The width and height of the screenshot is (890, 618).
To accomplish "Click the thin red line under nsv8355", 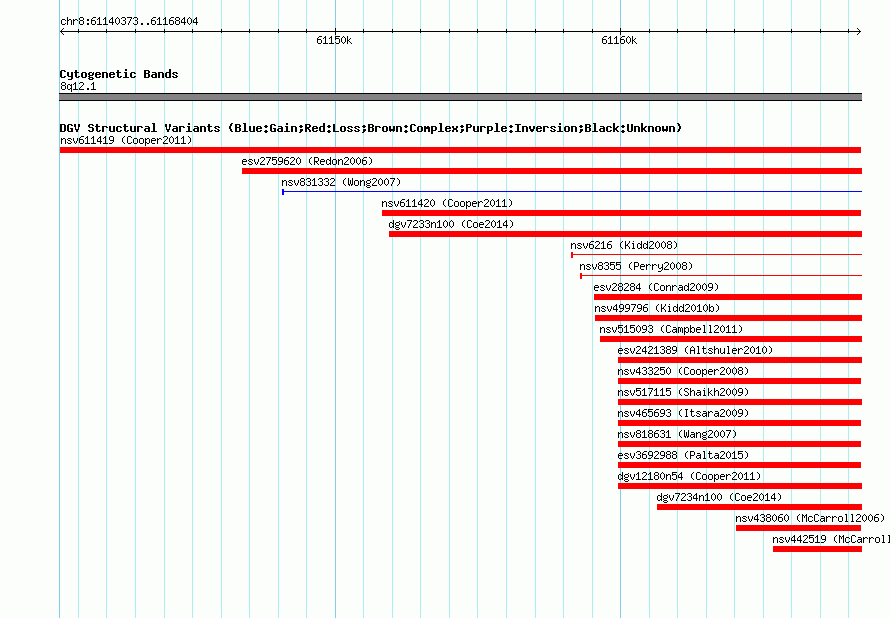I will tap(721, 276).
